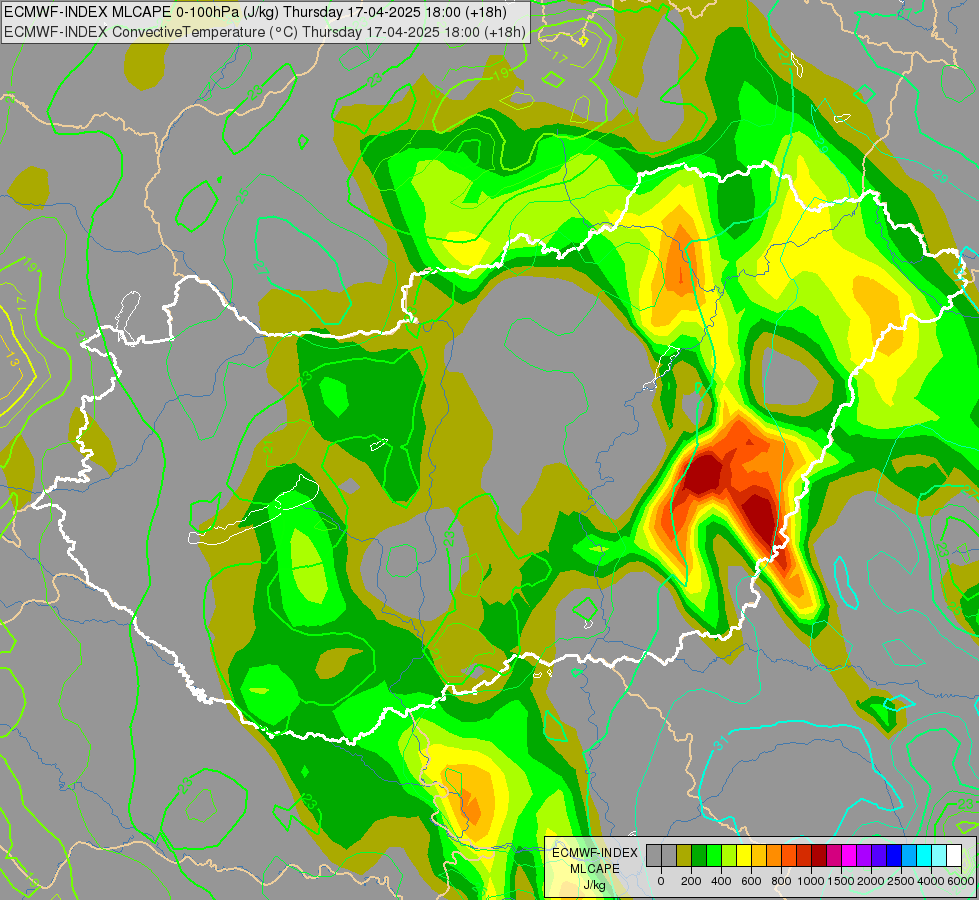Click the 'ECMWF-INDEX' label in the legend box
The width and height of the screenshot is (979, 900).
click(595, 853)
